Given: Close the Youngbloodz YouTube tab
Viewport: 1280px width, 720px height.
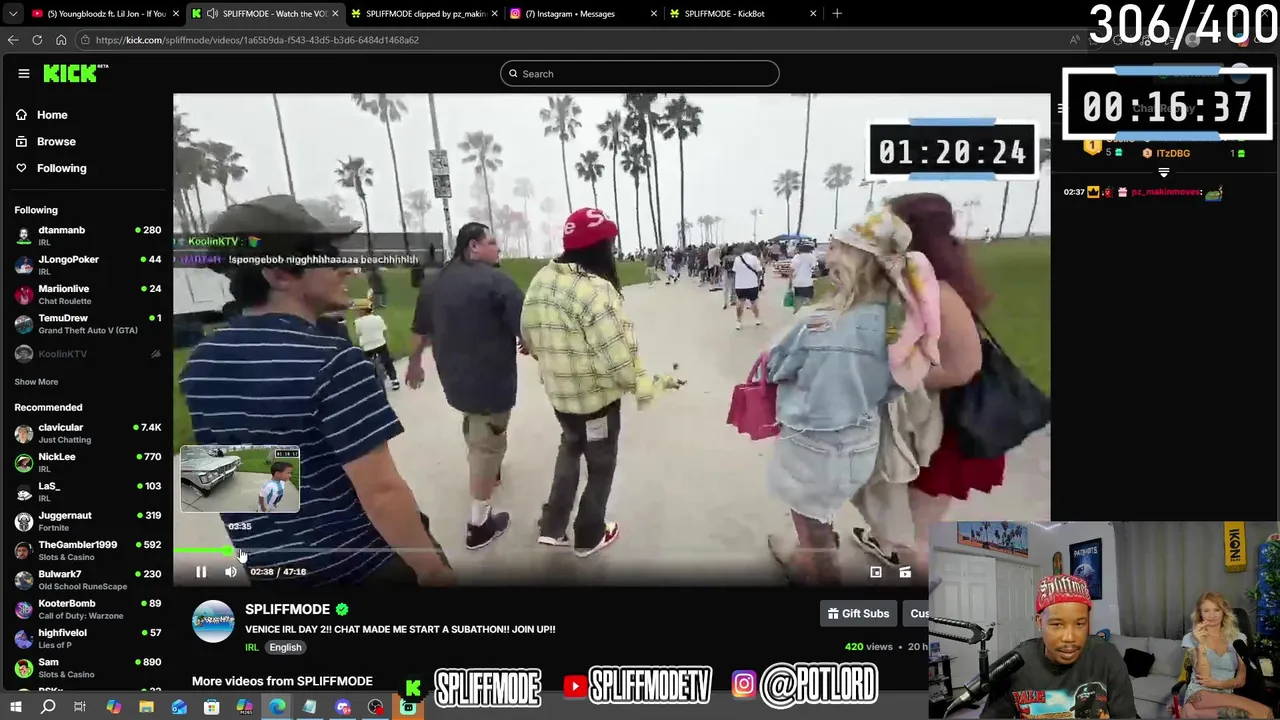Looking at the screenshot, I should tap(175, 14).
